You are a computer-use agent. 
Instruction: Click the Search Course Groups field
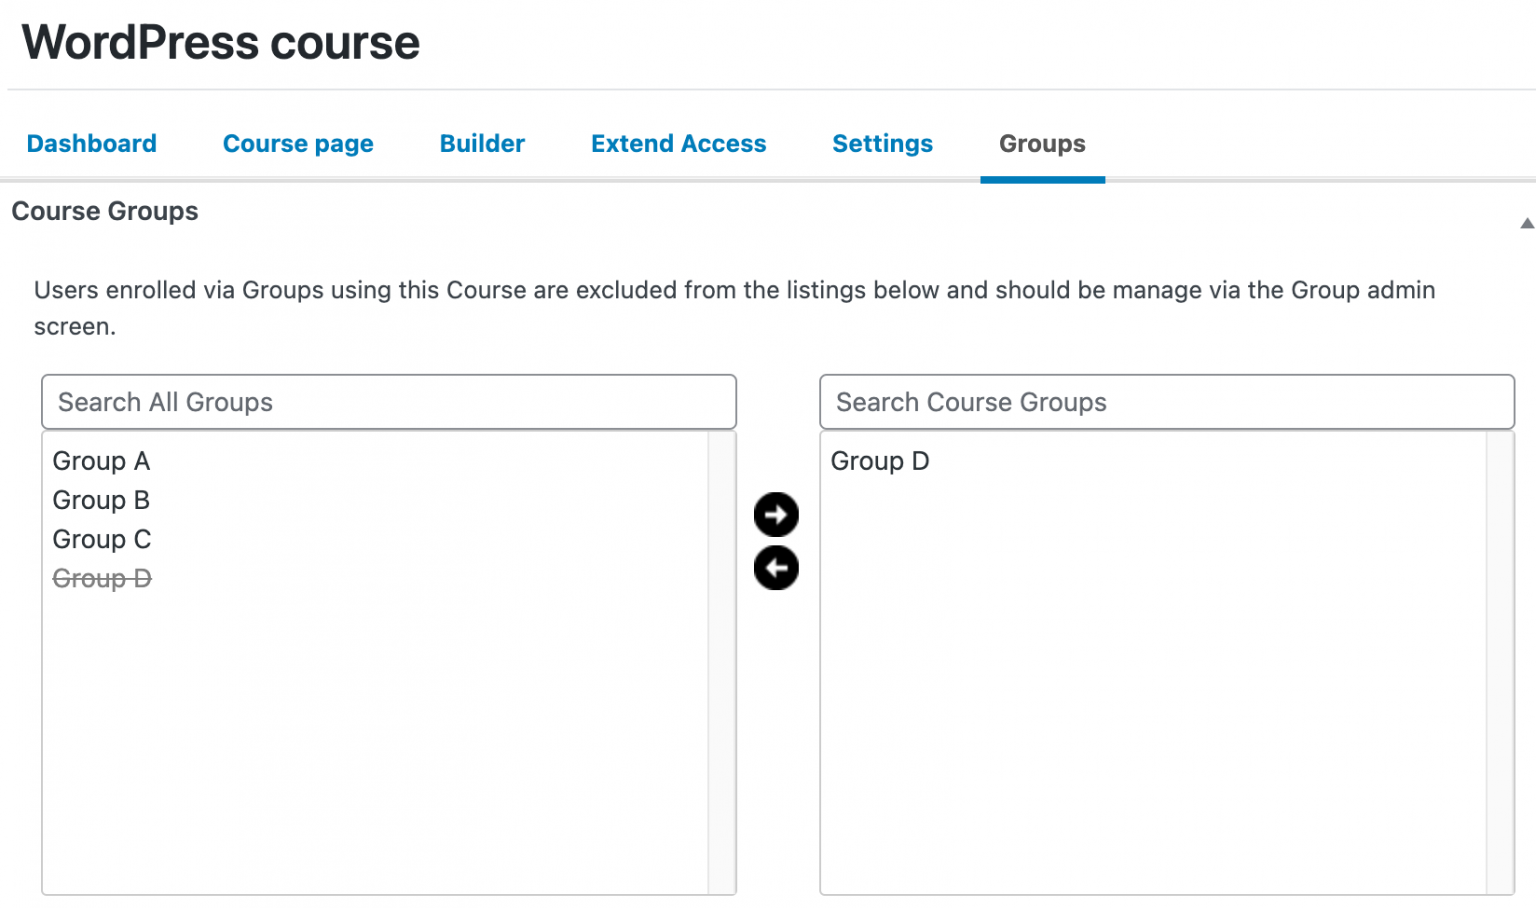[x=1166, y=402]
